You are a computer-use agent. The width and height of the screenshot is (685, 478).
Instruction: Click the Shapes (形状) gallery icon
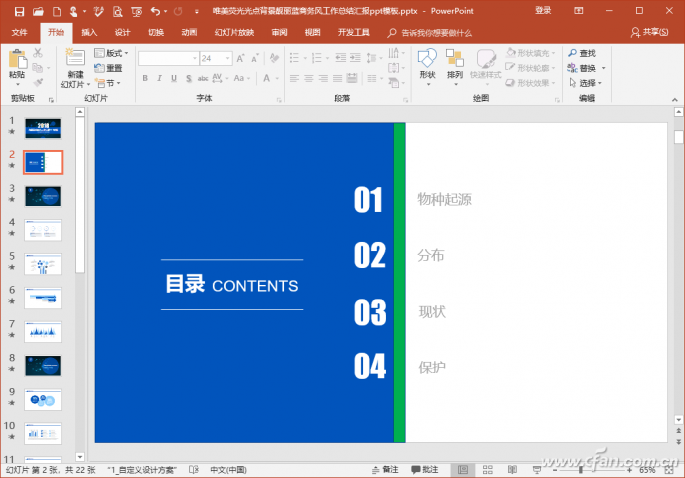[427, 58]
